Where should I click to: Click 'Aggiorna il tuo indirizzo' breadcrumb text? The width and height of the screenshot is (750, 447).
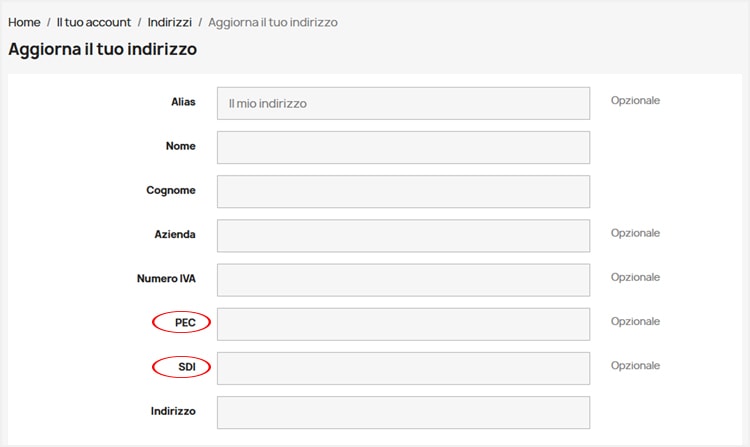(x=272, y=22)
